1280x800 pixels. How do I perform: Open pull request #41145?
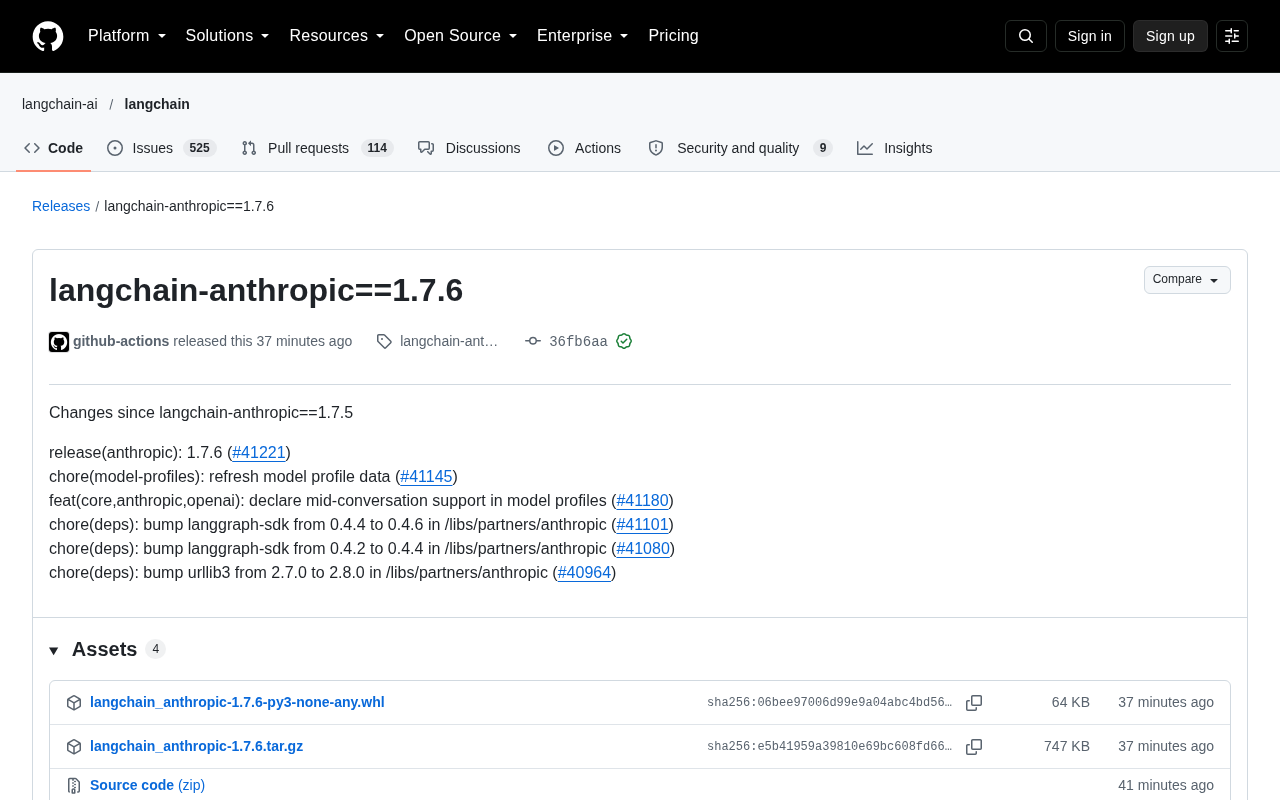click(426, 477)
